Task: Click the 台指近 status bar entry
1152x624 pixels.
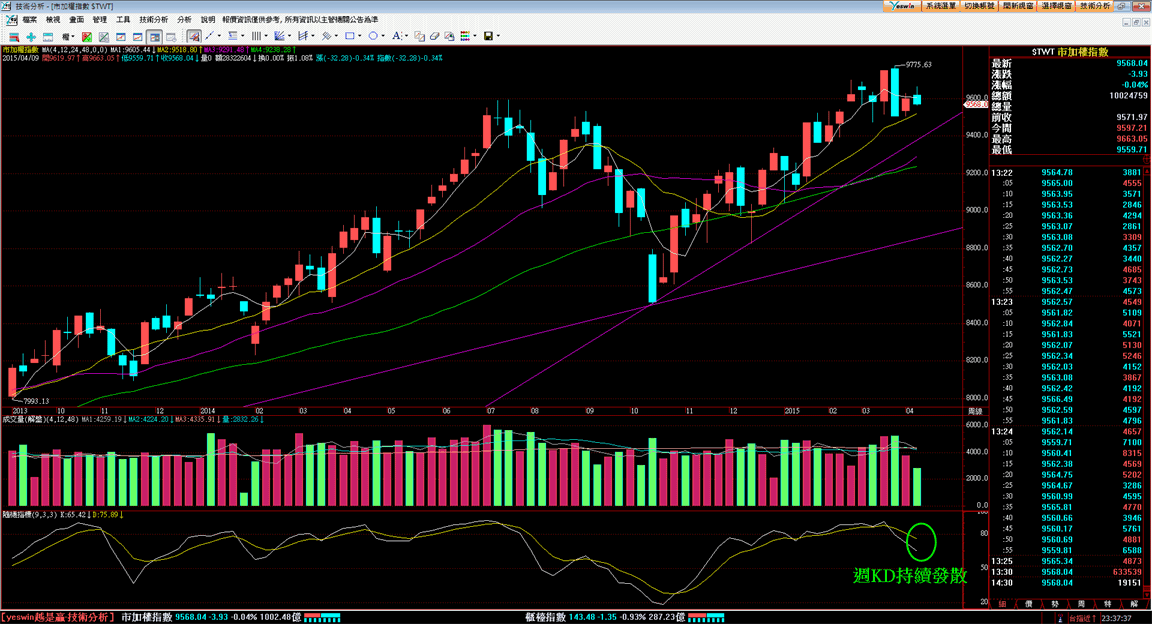Action: click(x=1081, y=619)
